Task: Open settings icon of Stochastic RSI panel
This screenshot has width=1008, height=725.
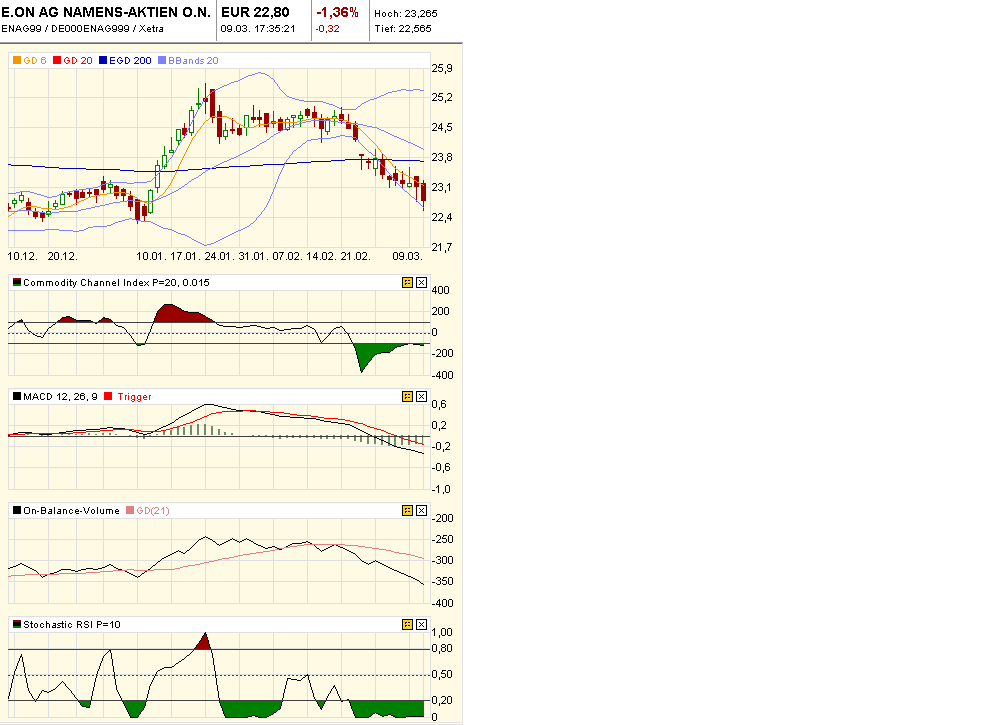Action: (x=407, y=624)
